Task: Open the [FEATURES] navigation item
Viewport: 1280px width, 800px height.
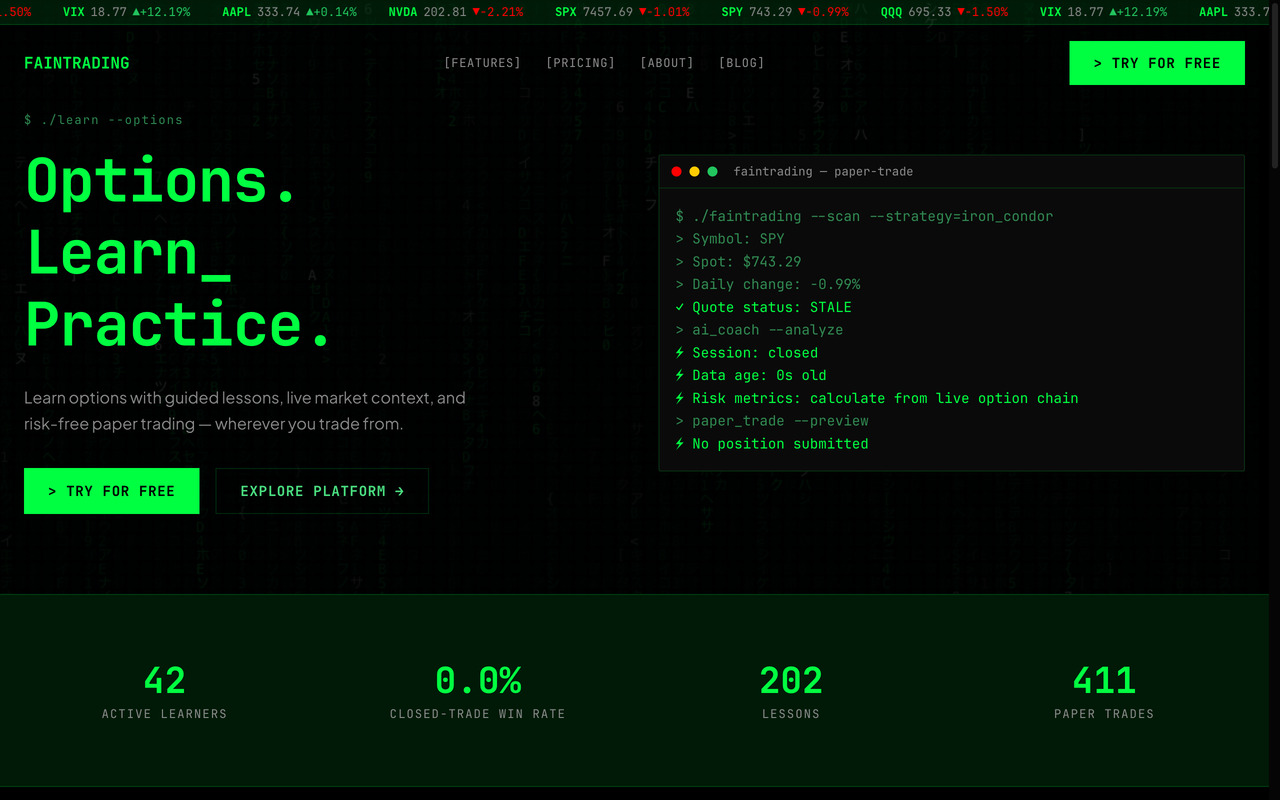Action: coord(483,63)
